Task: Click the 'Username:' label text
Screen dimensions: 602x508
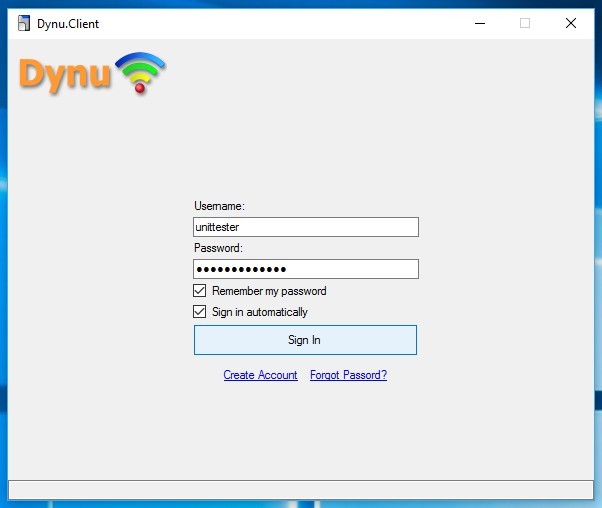Action: point(219,206)
